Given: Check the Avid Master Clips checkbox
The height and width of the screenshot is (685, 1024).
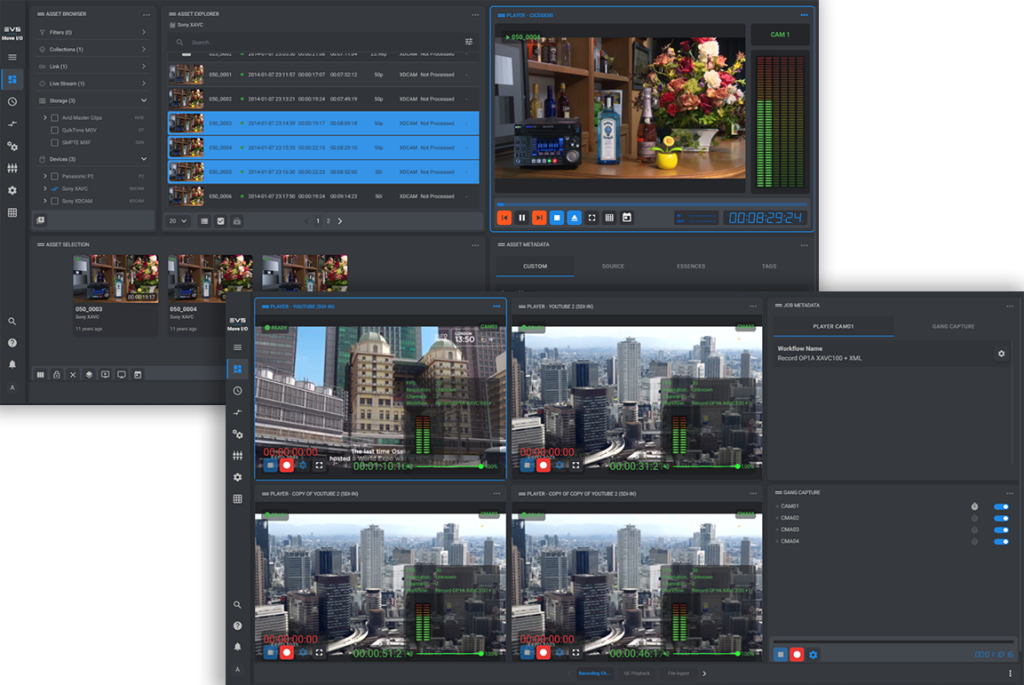Looking at the screenshot, I should pyautogui.click(x=54, y=118).
